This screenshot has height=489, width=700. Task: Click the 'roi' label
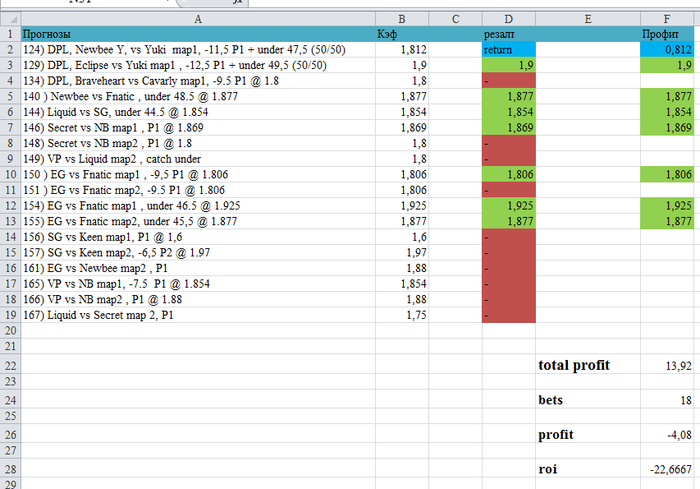[548, 469]
